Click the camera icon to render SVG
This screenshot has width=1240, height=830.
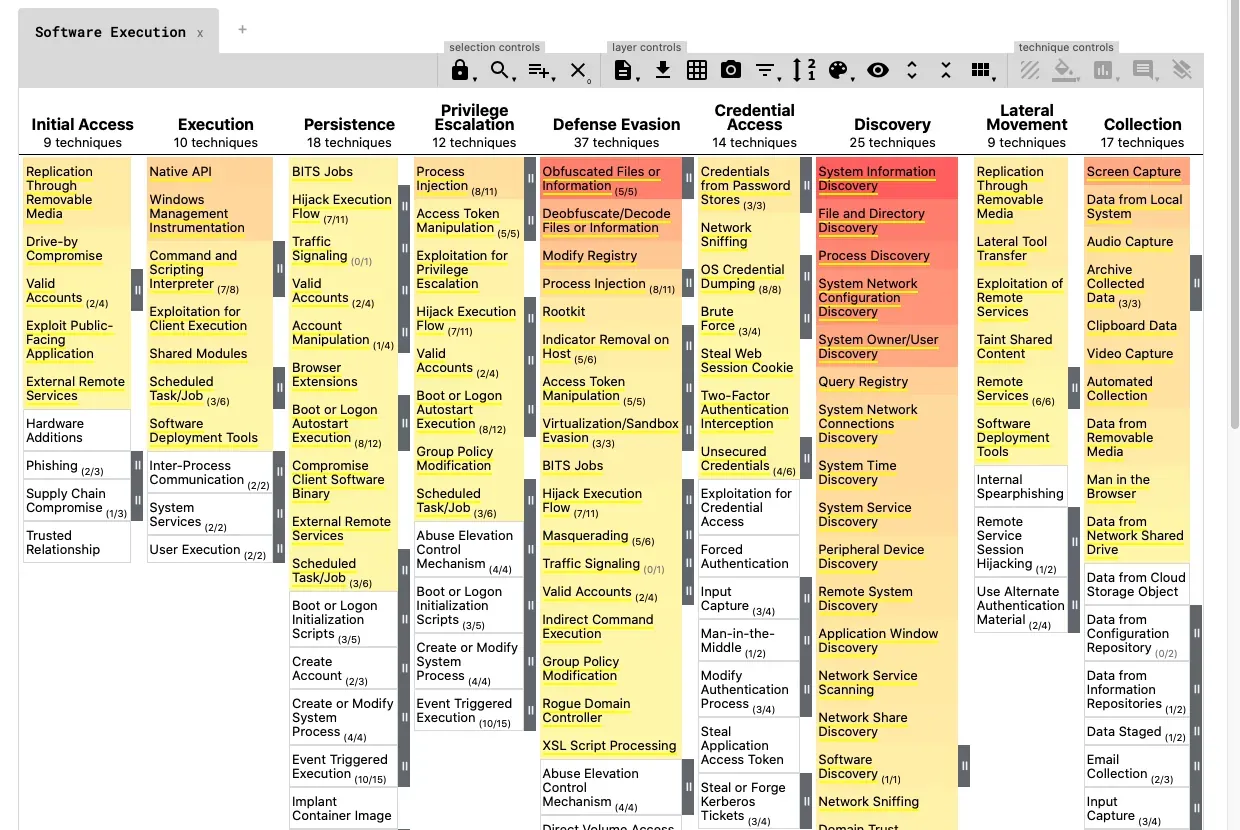pos(731,70)
